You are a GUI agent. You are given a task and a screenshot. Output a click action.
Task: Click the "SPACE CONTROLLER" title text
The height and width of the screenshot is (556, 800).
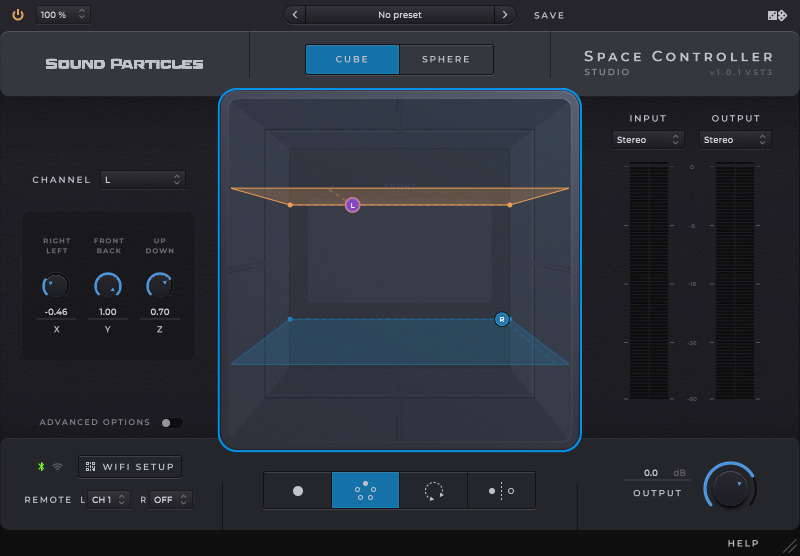click(x=679, y=57)
